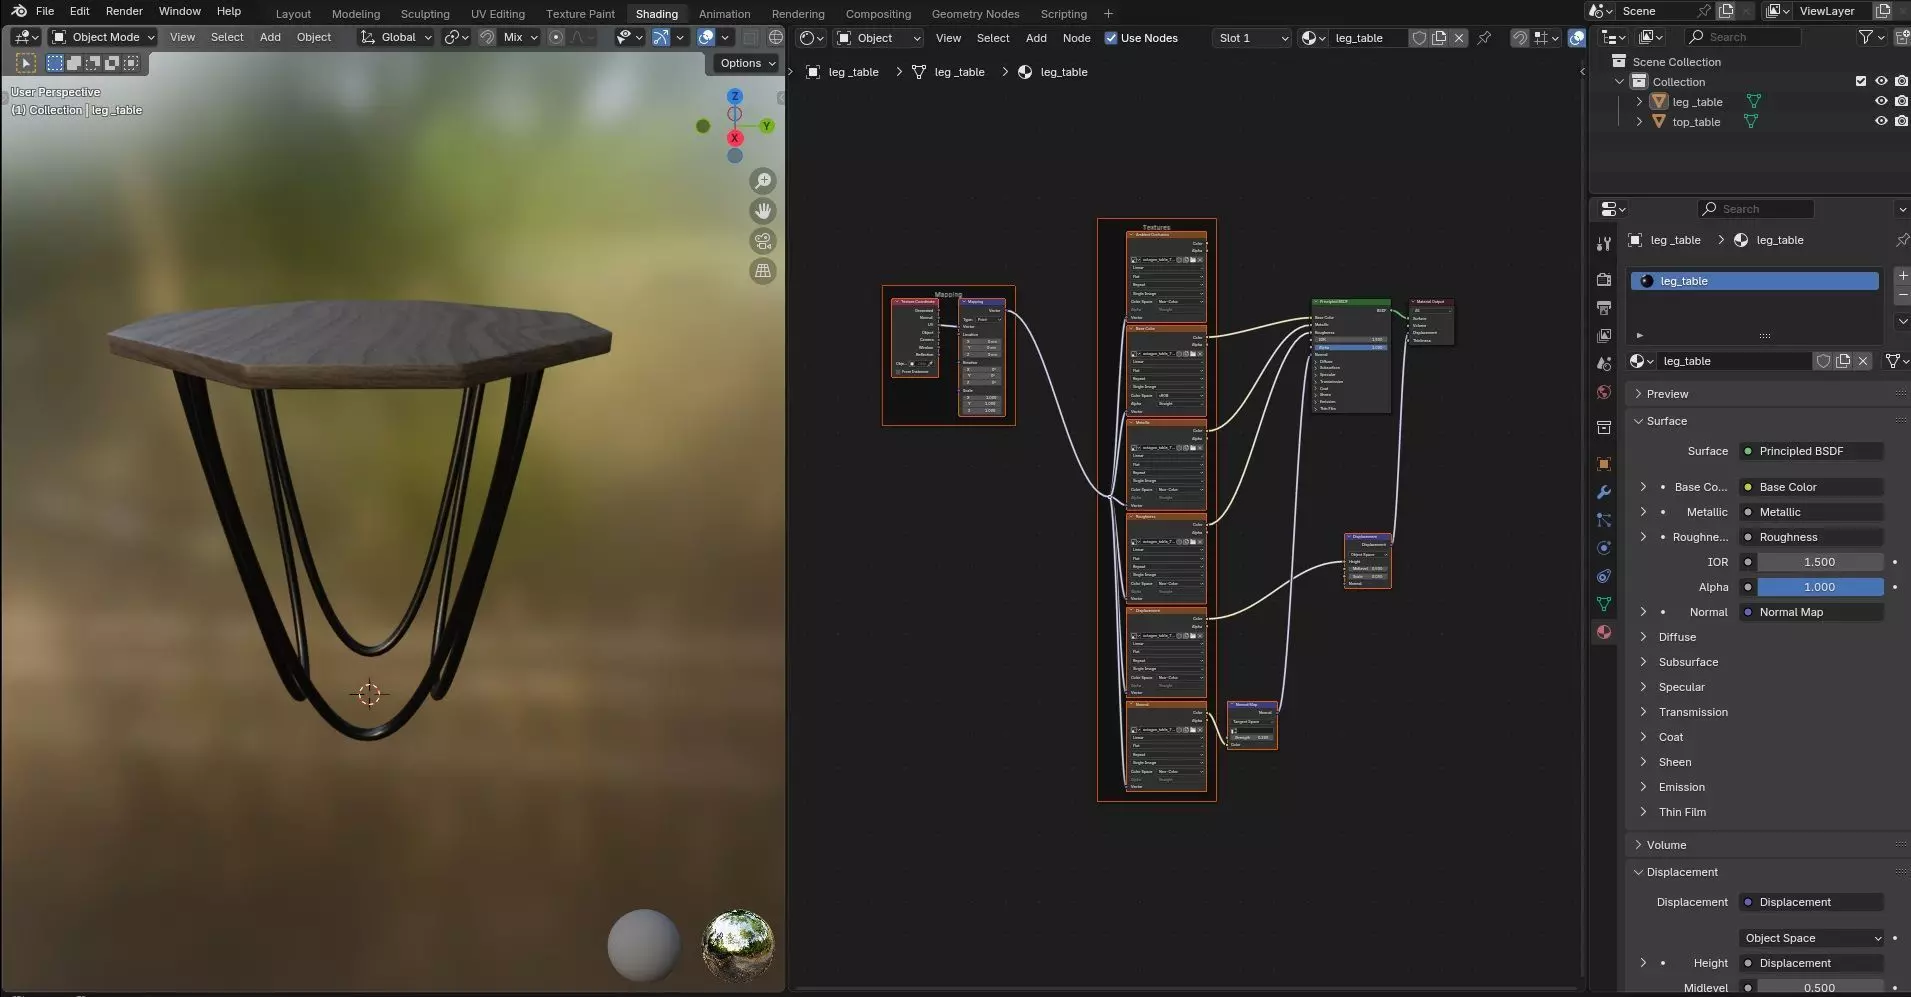This screenshot has height=997, width=1911.
Task: Hide top_table object in the outliner
Action: coord(1880,121)
